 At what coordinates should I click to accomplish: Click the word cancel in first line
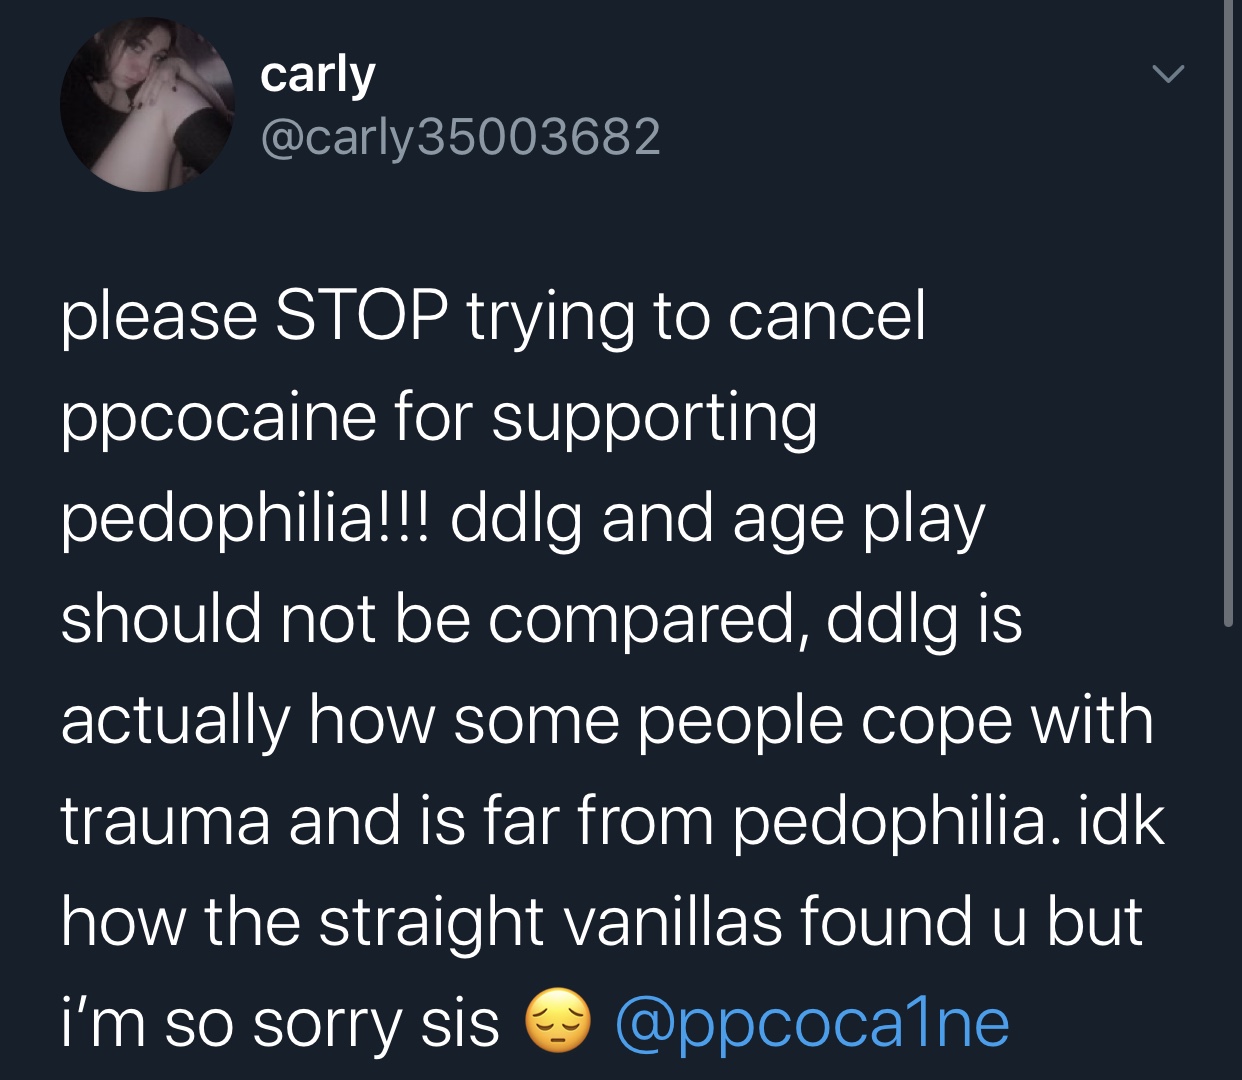(x=827, y=316)
